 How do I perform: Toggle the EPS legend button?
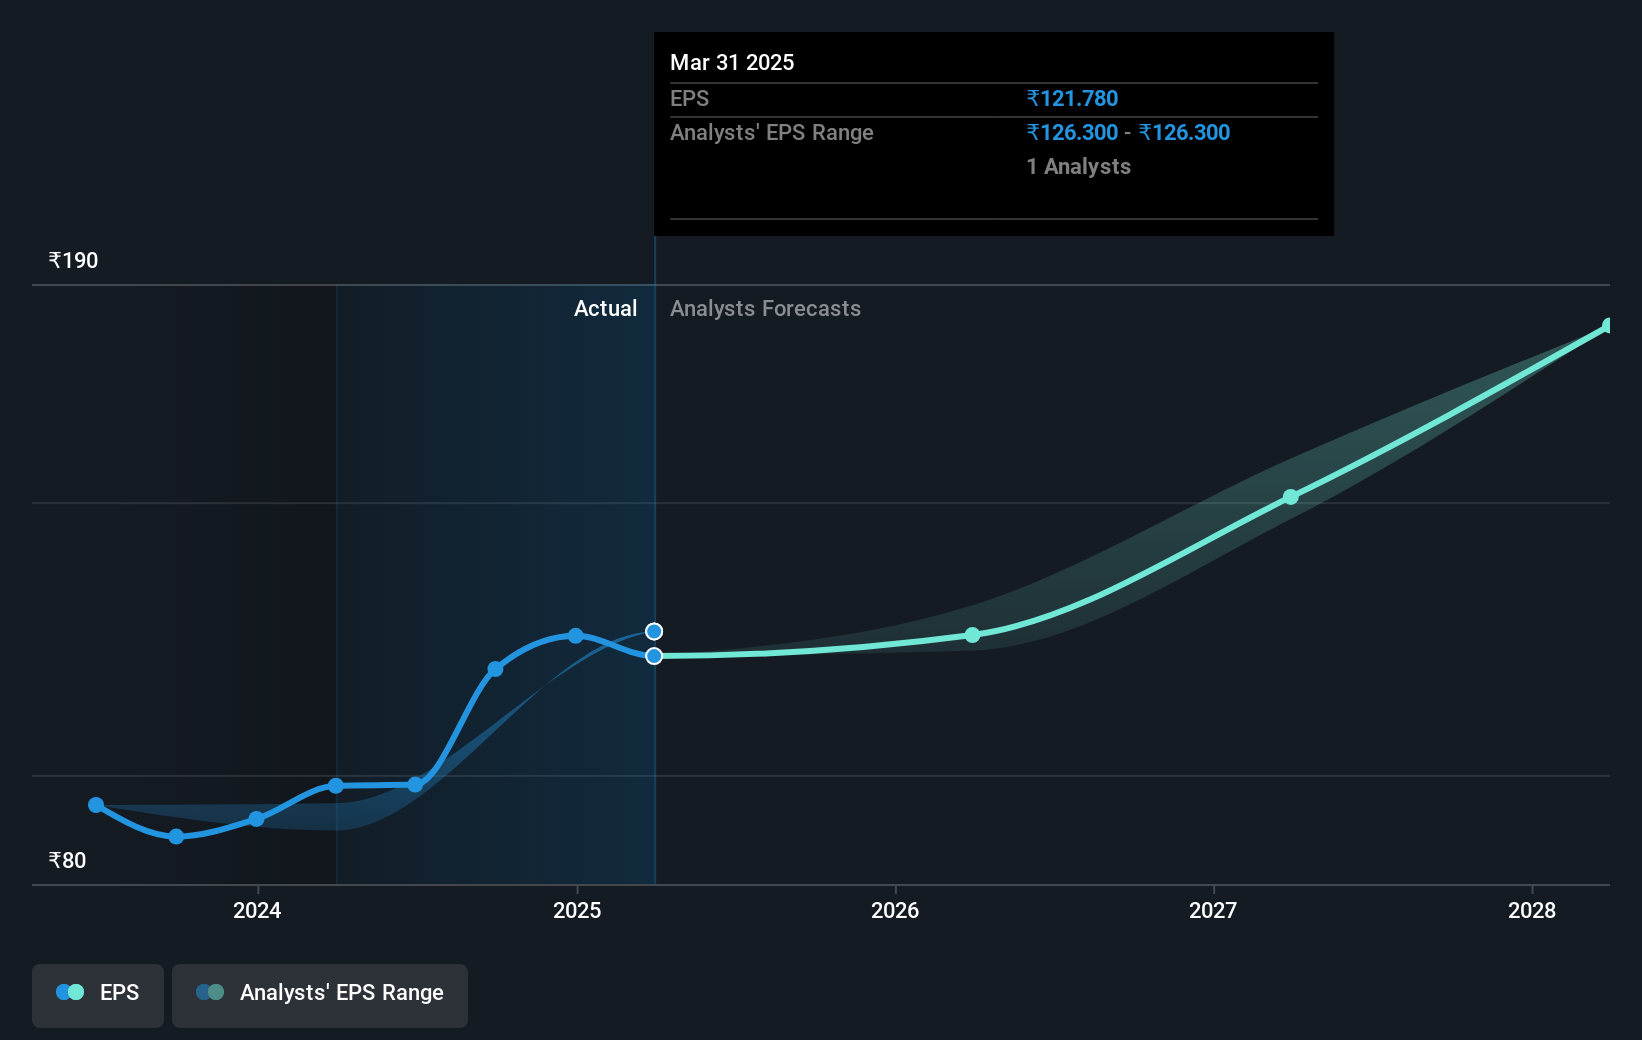(98, 995)
